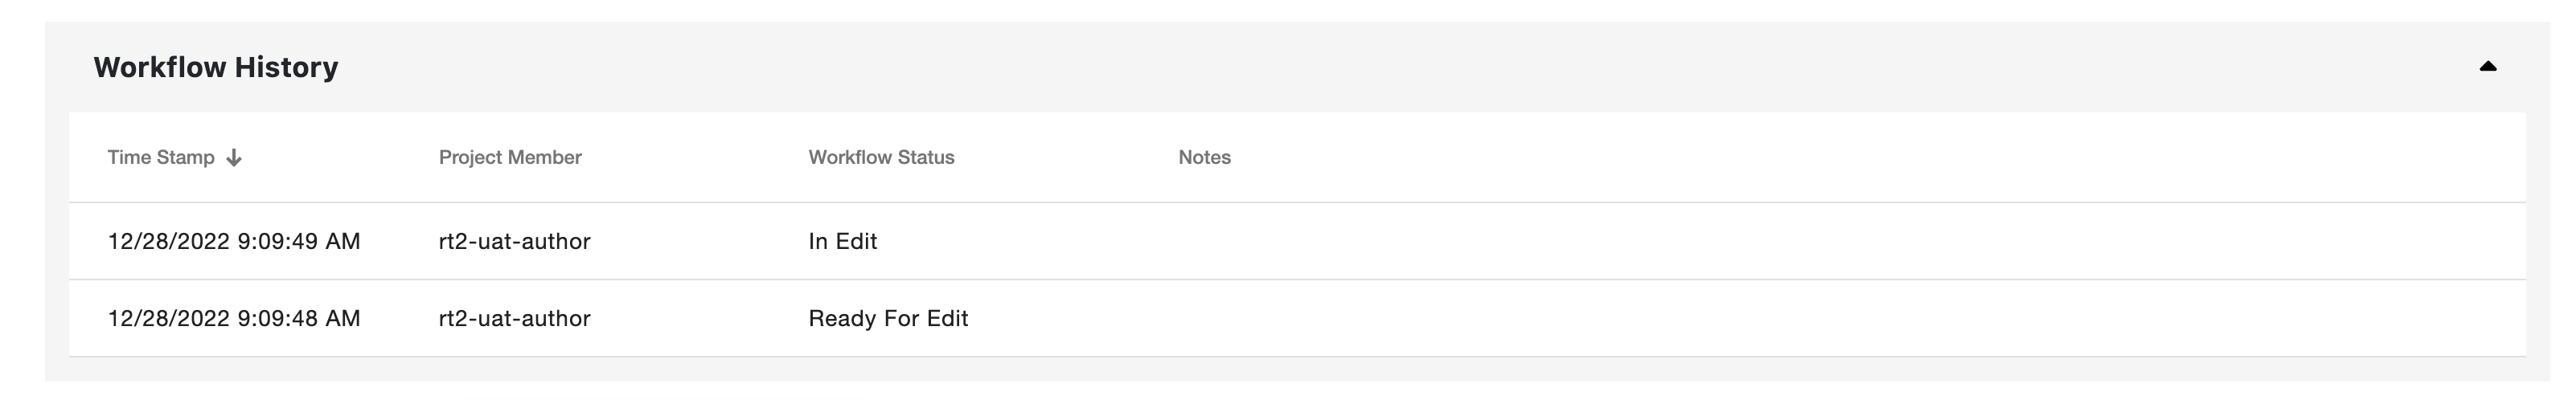Sort by the Project Member column header

[x=510, y=157]
